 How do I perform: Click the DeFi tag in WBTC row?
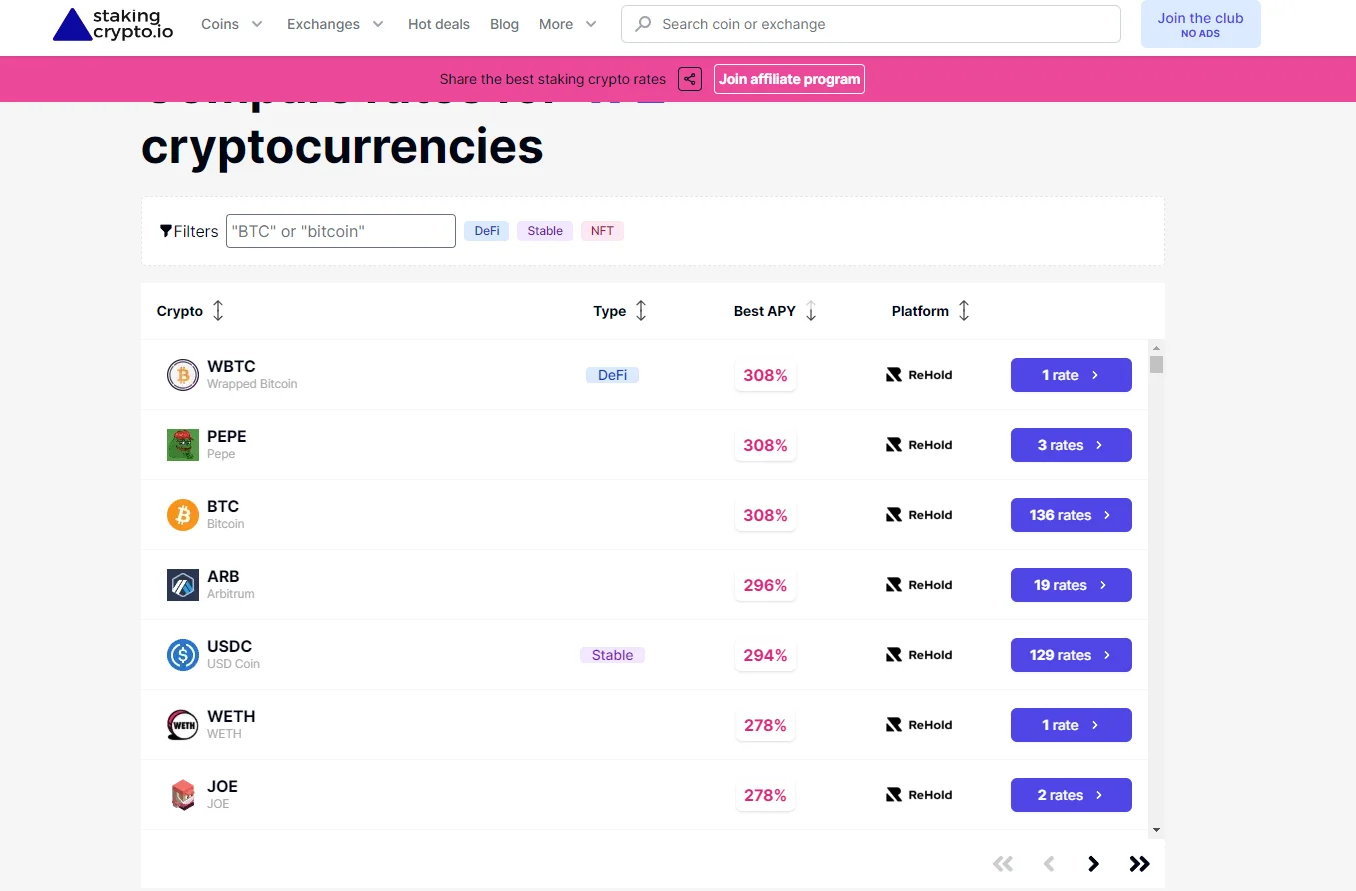point(612,375)
